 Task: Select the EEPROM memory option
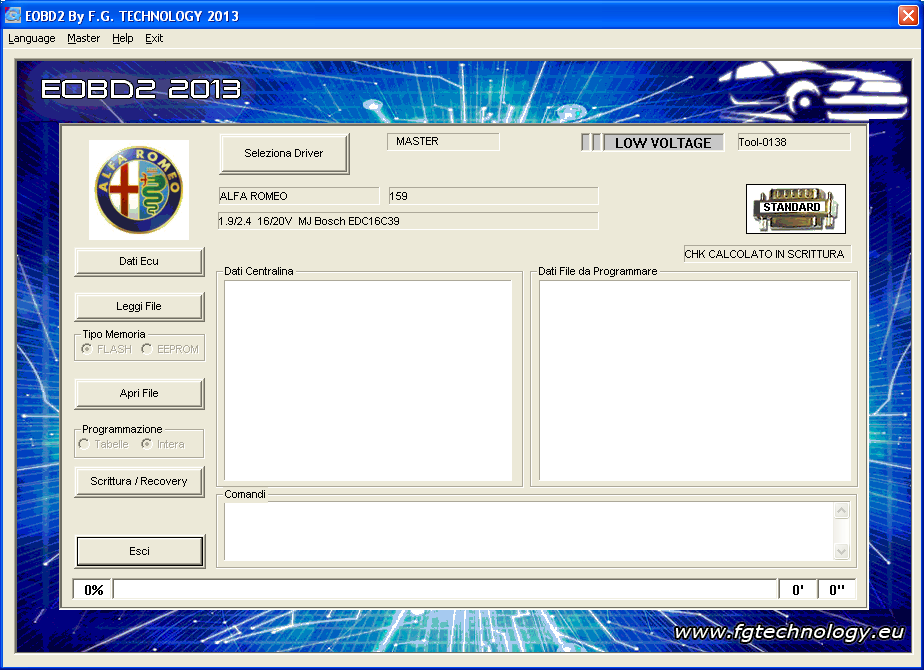pos(147,349)
